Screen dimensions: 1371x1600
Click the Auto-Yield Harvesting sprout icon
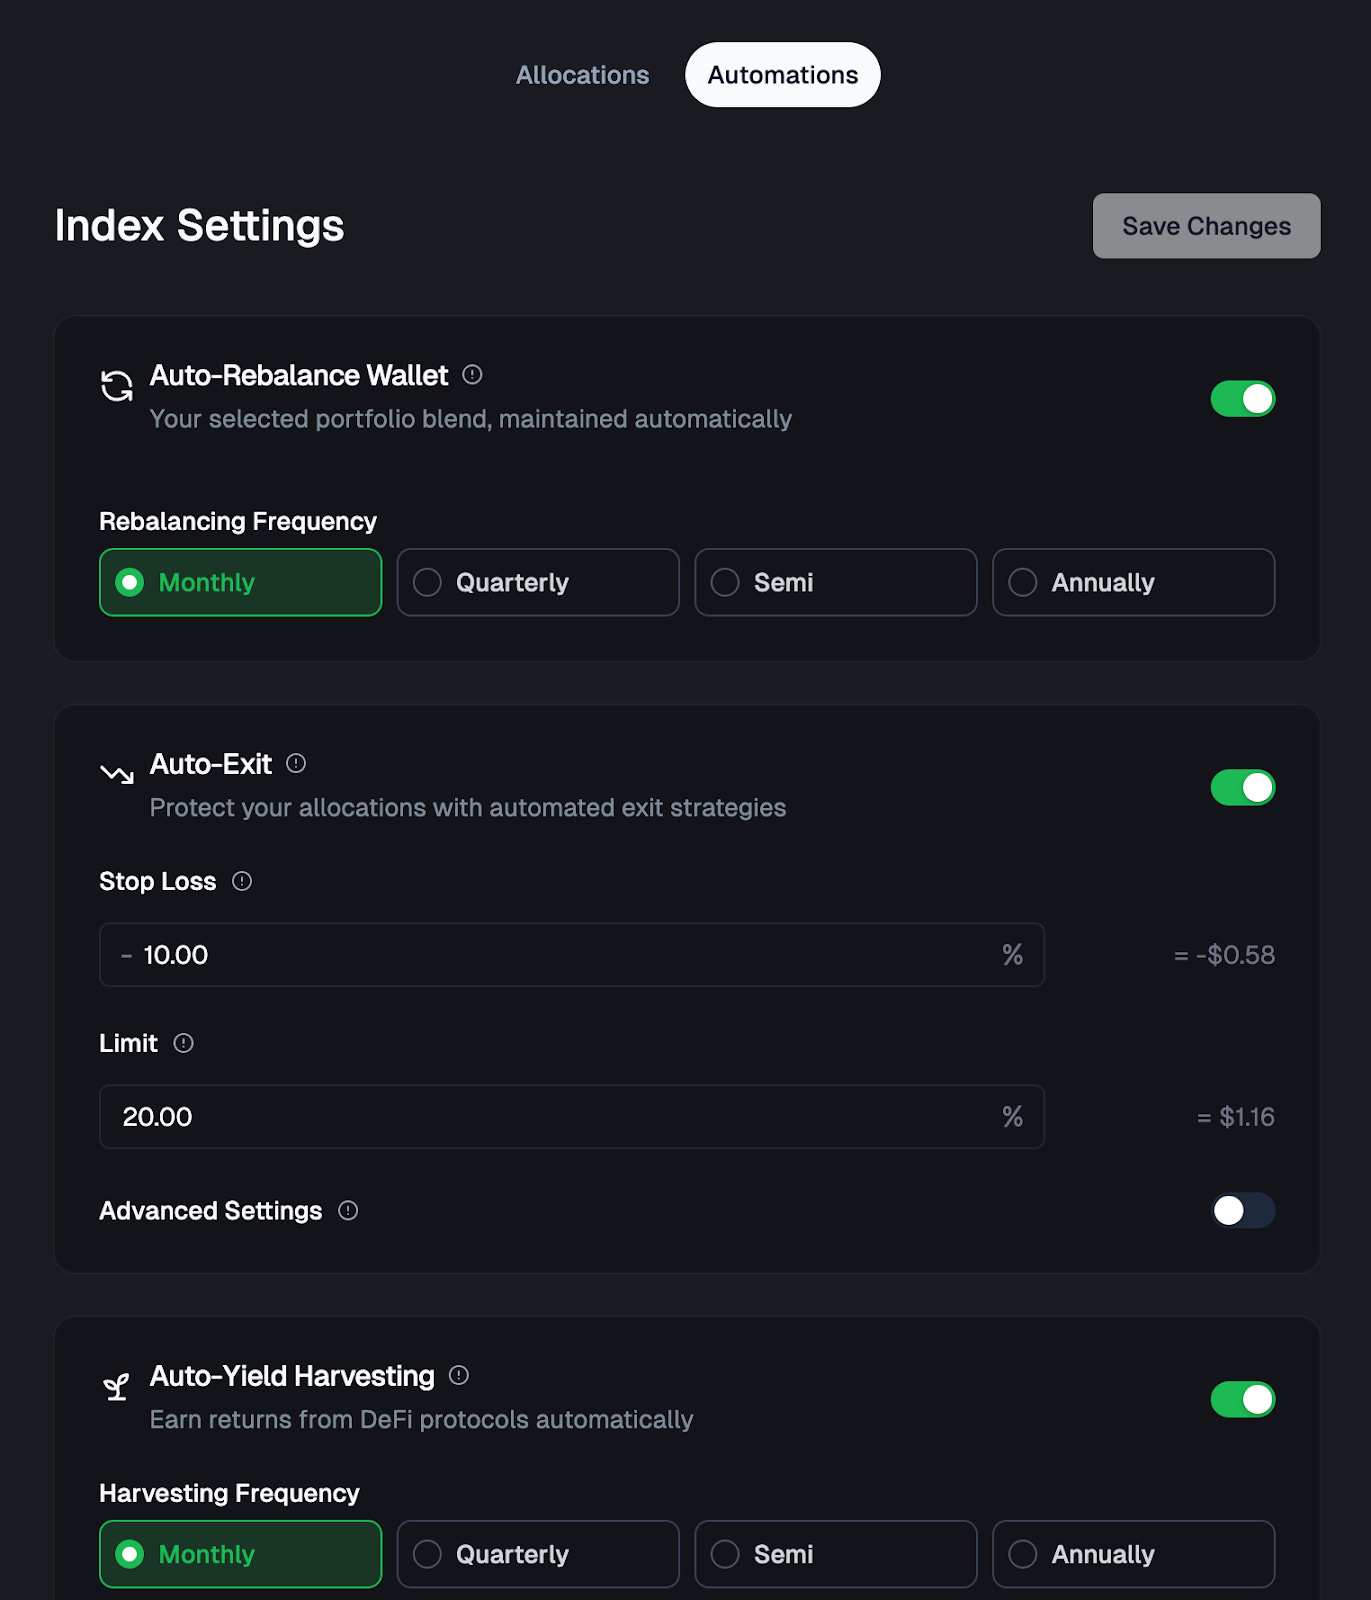coord(117,1387)
